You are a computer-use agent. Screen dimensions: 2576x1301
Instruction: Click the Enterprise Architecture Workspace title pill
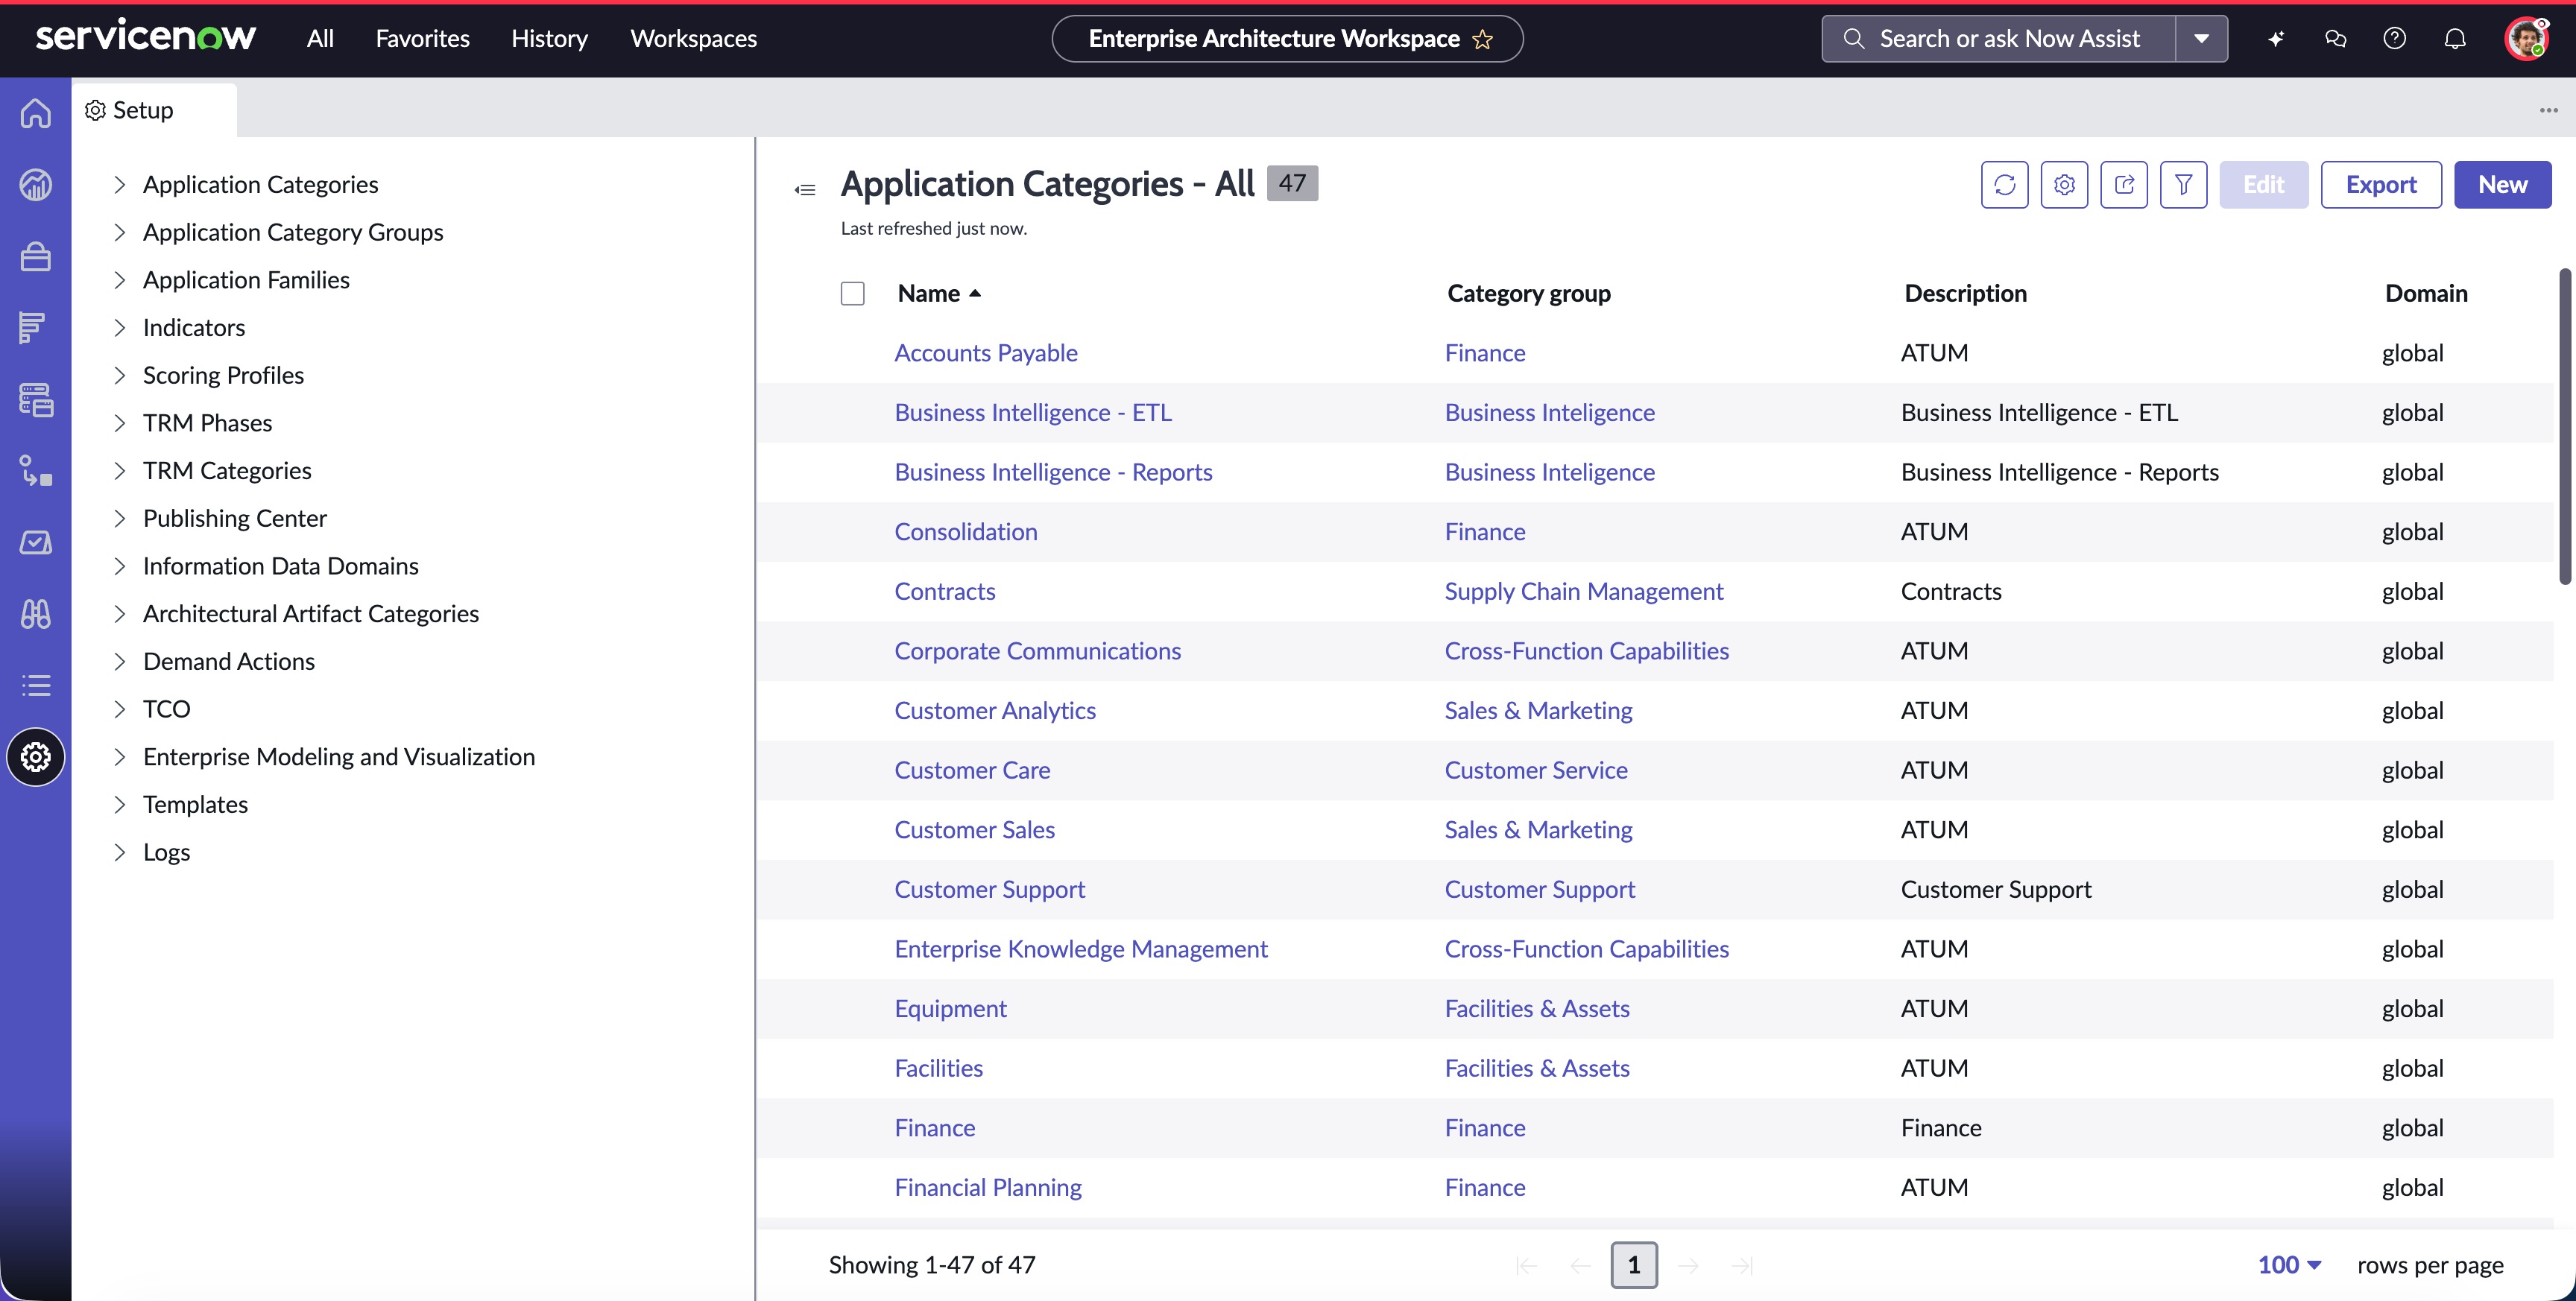pyautogui.click(x=1287, y=39)
